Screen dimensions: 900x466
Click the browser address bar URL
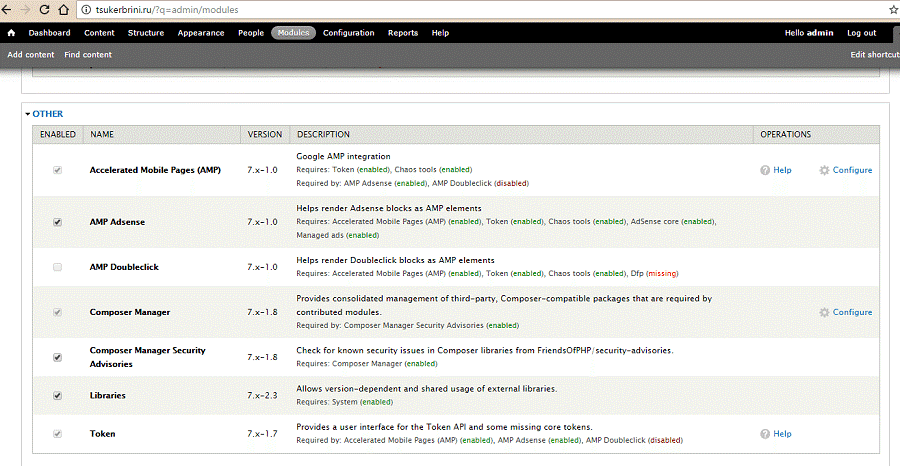click(x=167, y=10)
